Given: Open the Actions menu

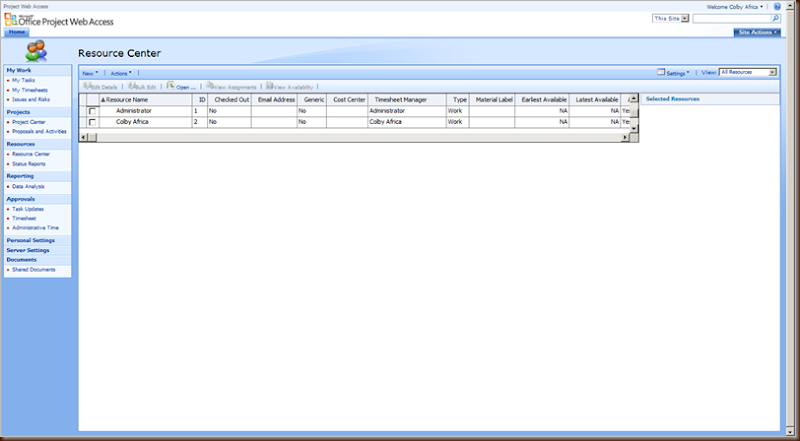Looking at the screenshot, I should pyautogui.click(x=121, y=74).
